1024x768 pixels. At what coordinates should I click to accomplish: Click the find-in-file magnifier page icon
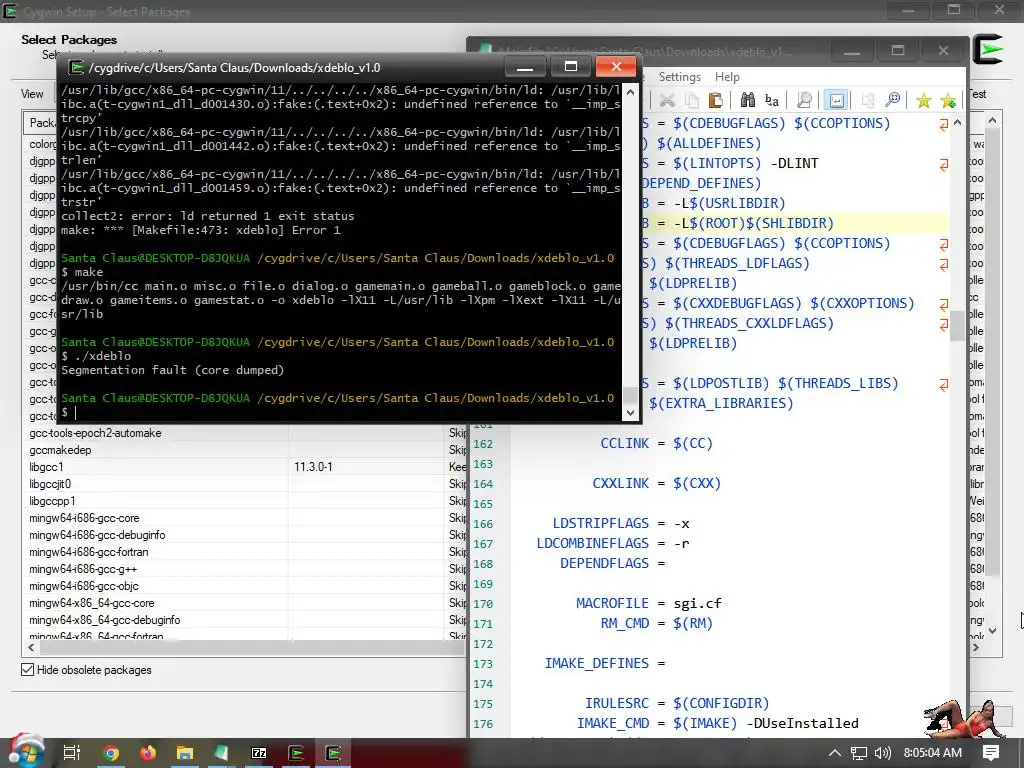(x=805, y=100)
